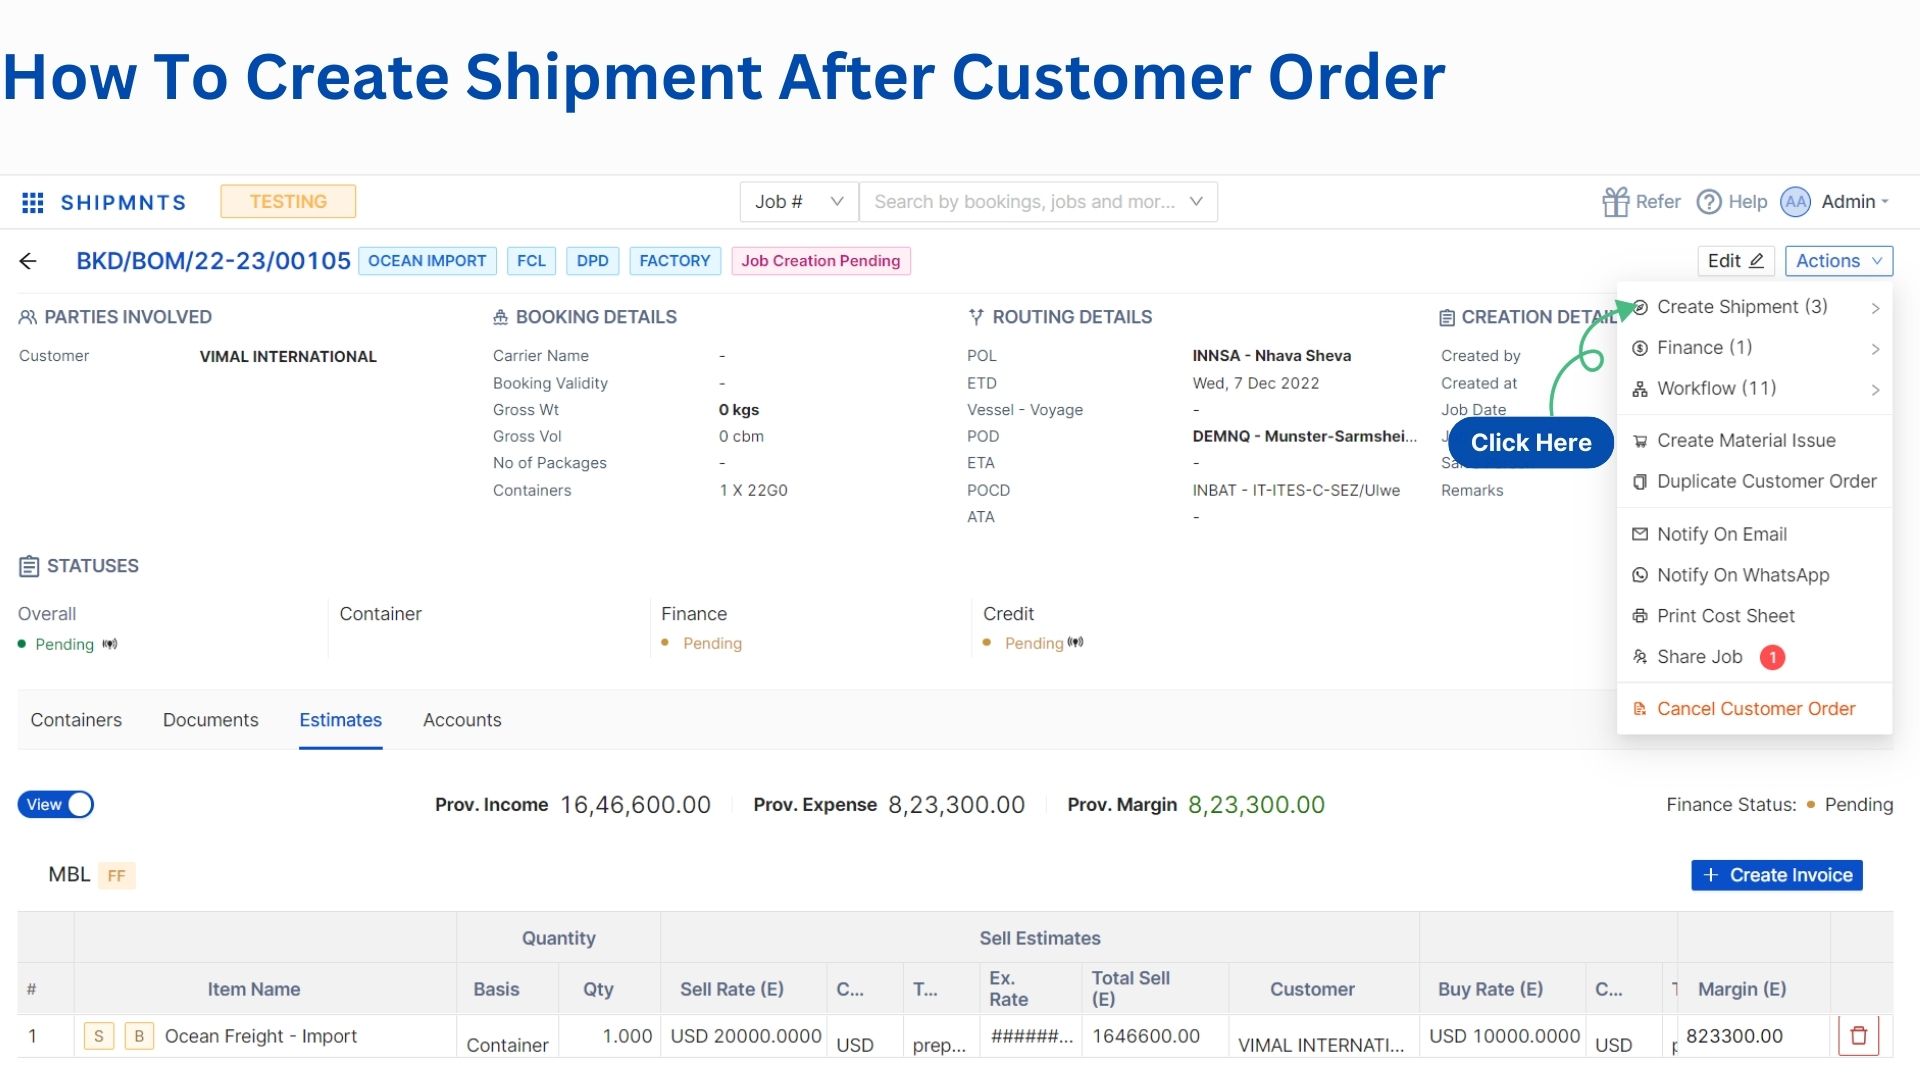Click the Cancel Customer Order option
This screenshot has width=1920, height=1080.
click(1755, 709)
